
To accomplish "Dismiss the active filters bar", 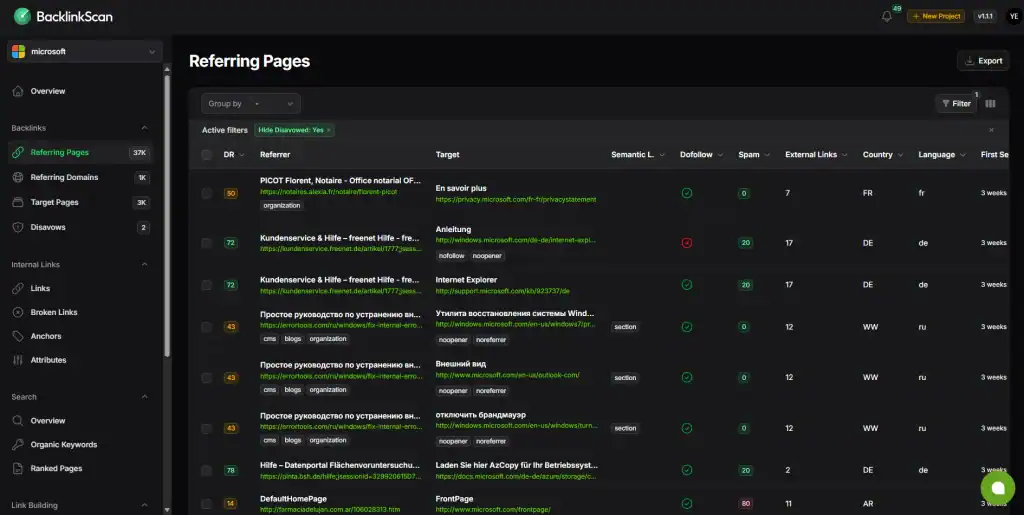I will point(991,130).
